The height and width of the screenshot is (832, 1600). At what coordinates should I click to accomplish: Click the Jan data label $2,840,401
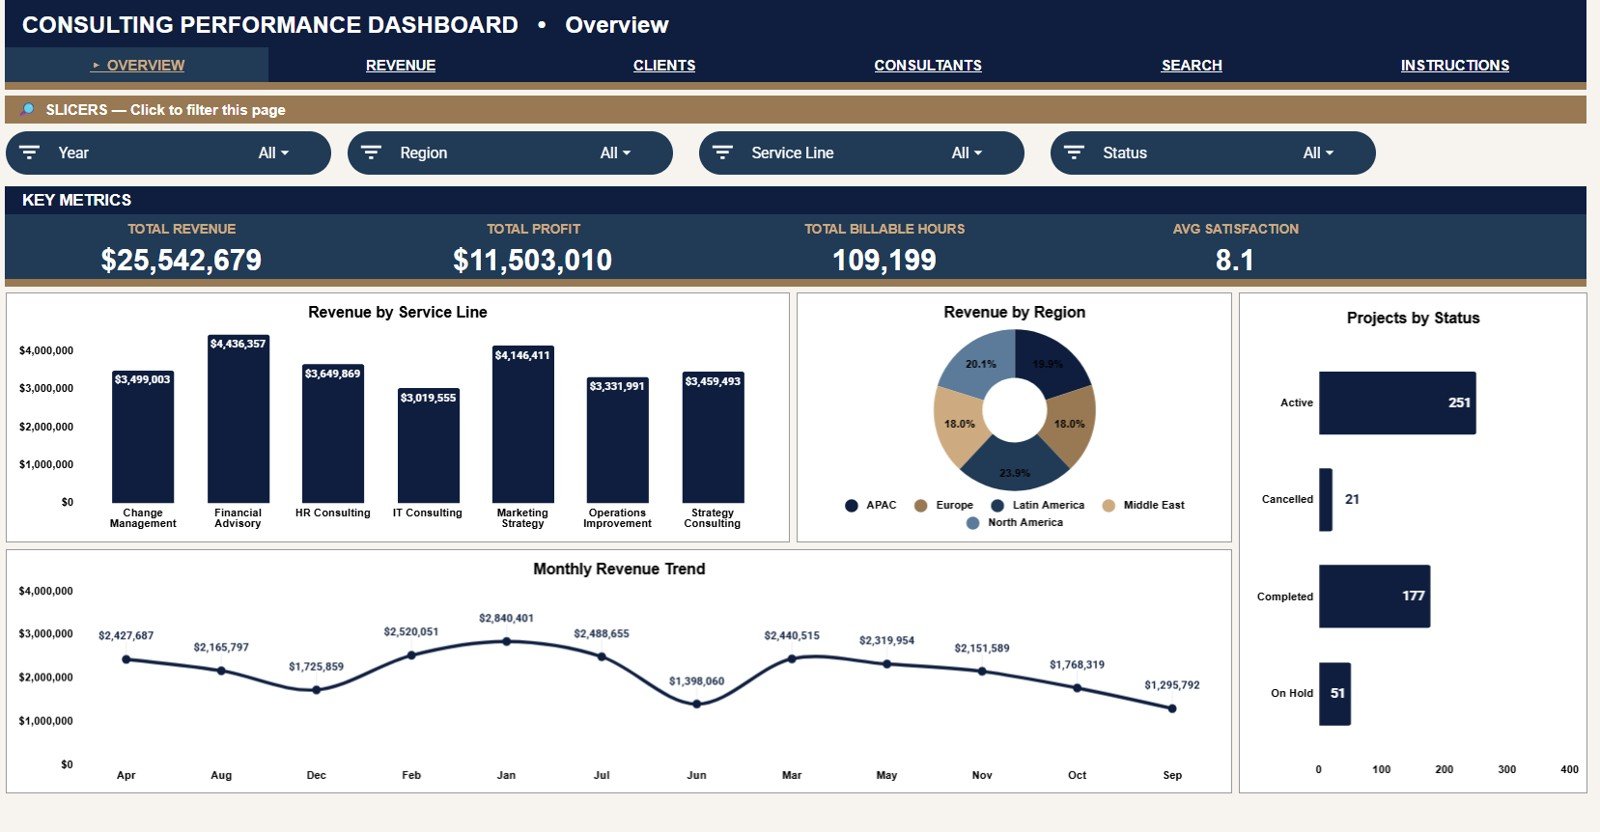tap(506, 618)
